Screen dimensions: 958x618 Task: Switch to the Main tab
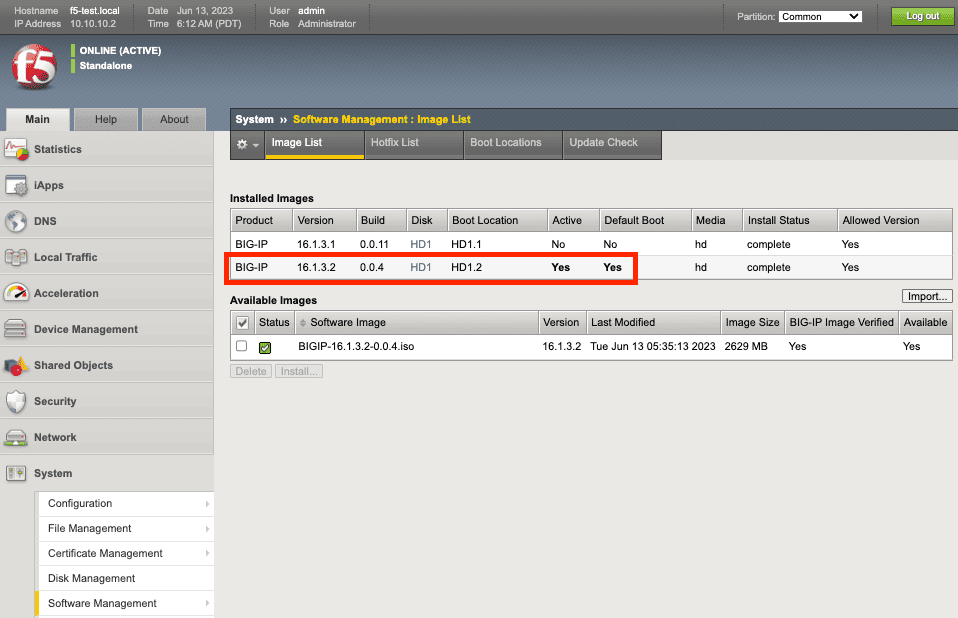pyautogui.click(x=37, y=119)
